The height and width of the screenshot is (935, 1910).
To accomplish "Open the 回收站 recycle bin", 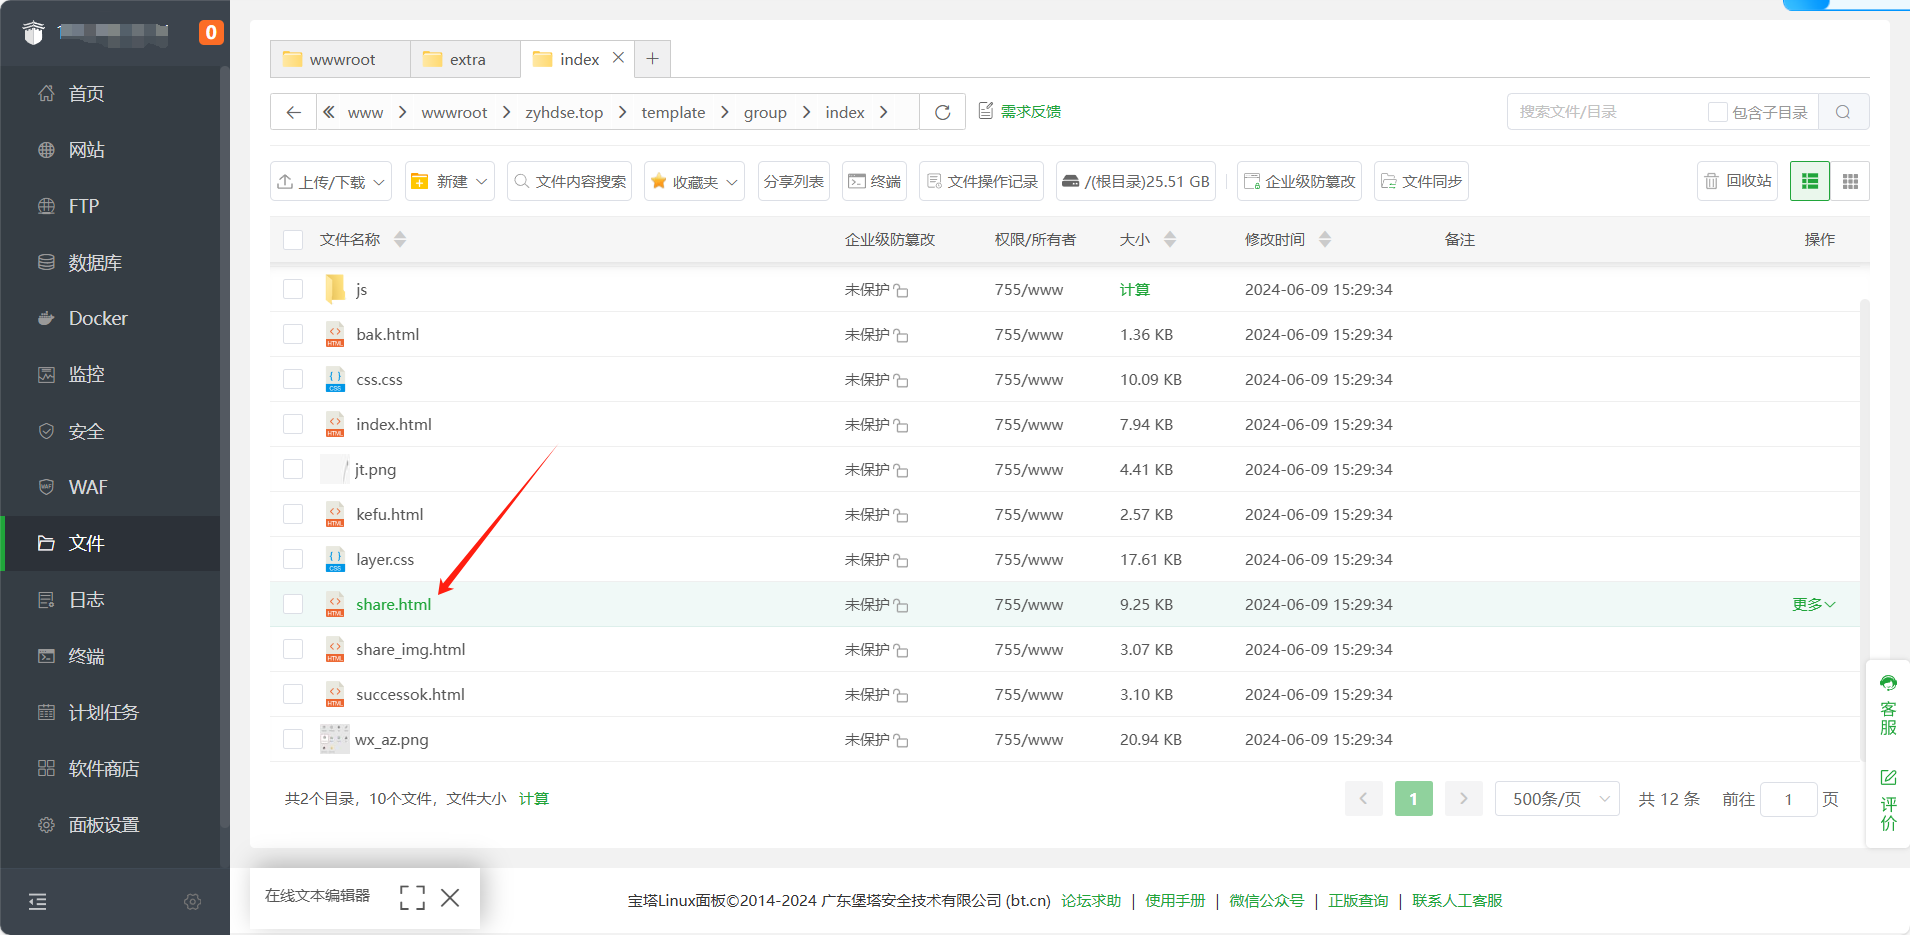I will (x=1737, y=181).
